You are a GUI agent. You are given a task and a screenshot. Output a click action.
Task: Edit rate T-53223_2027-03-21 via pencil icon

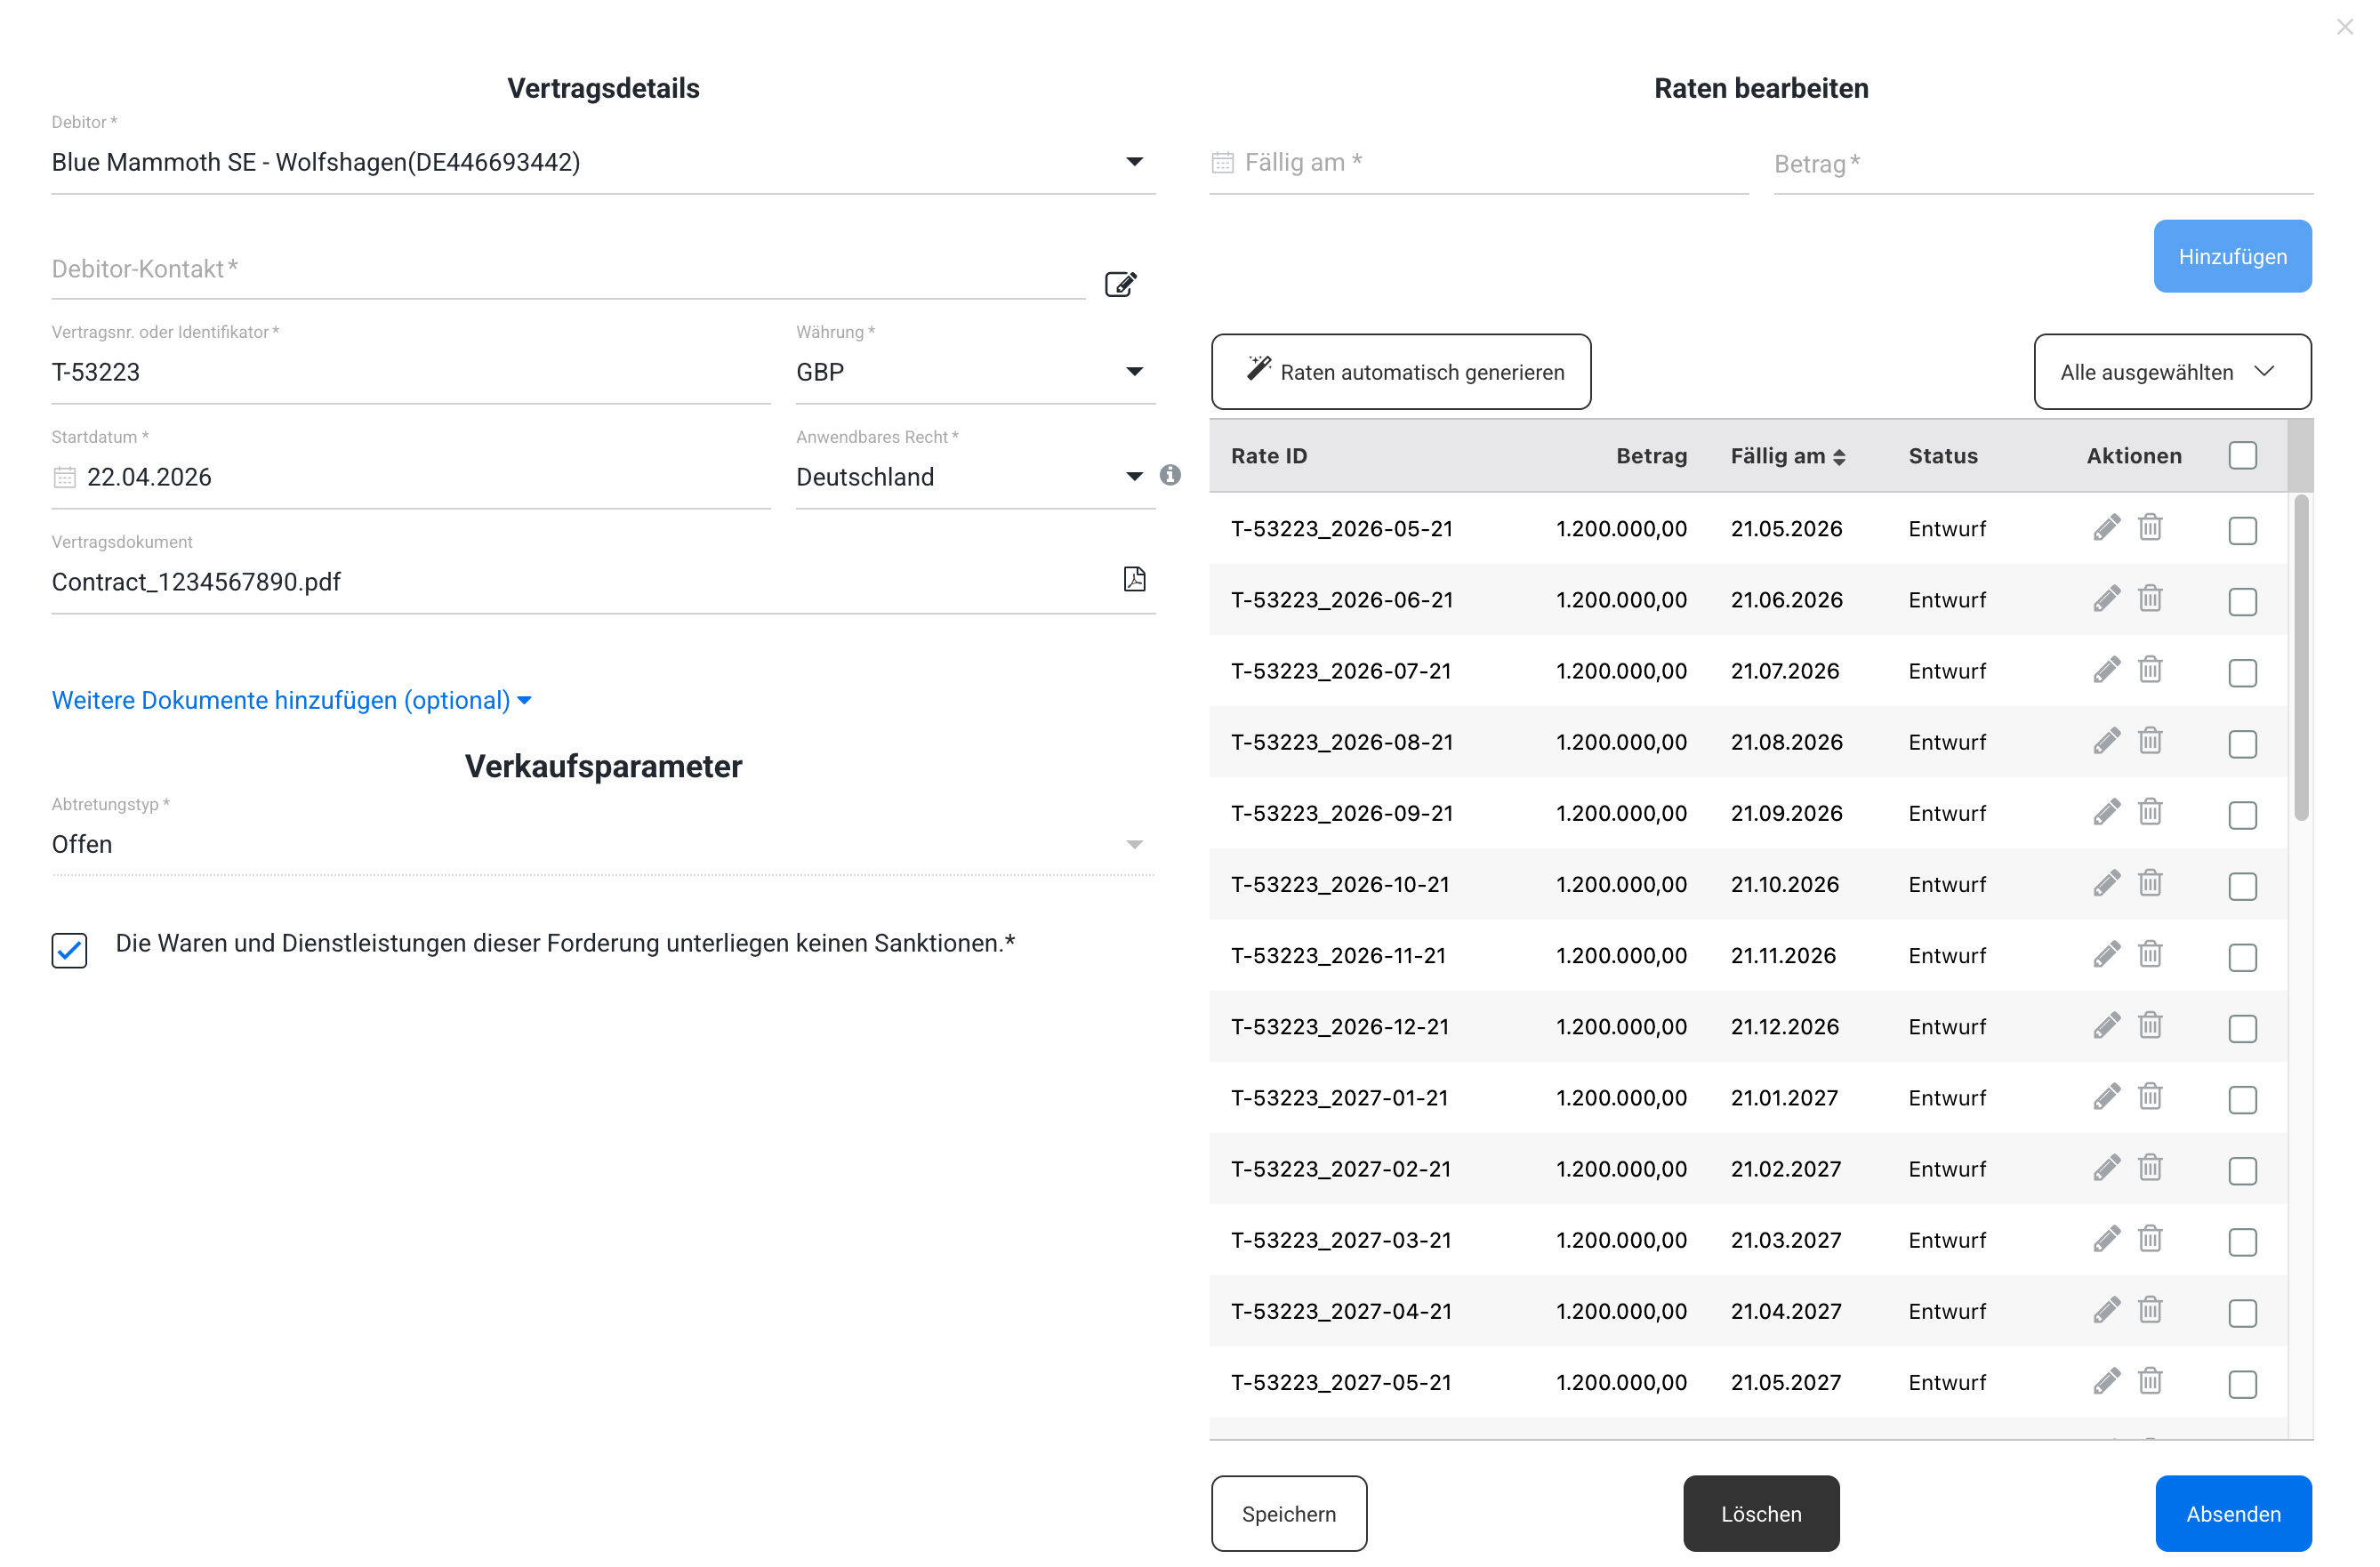2106,1239
